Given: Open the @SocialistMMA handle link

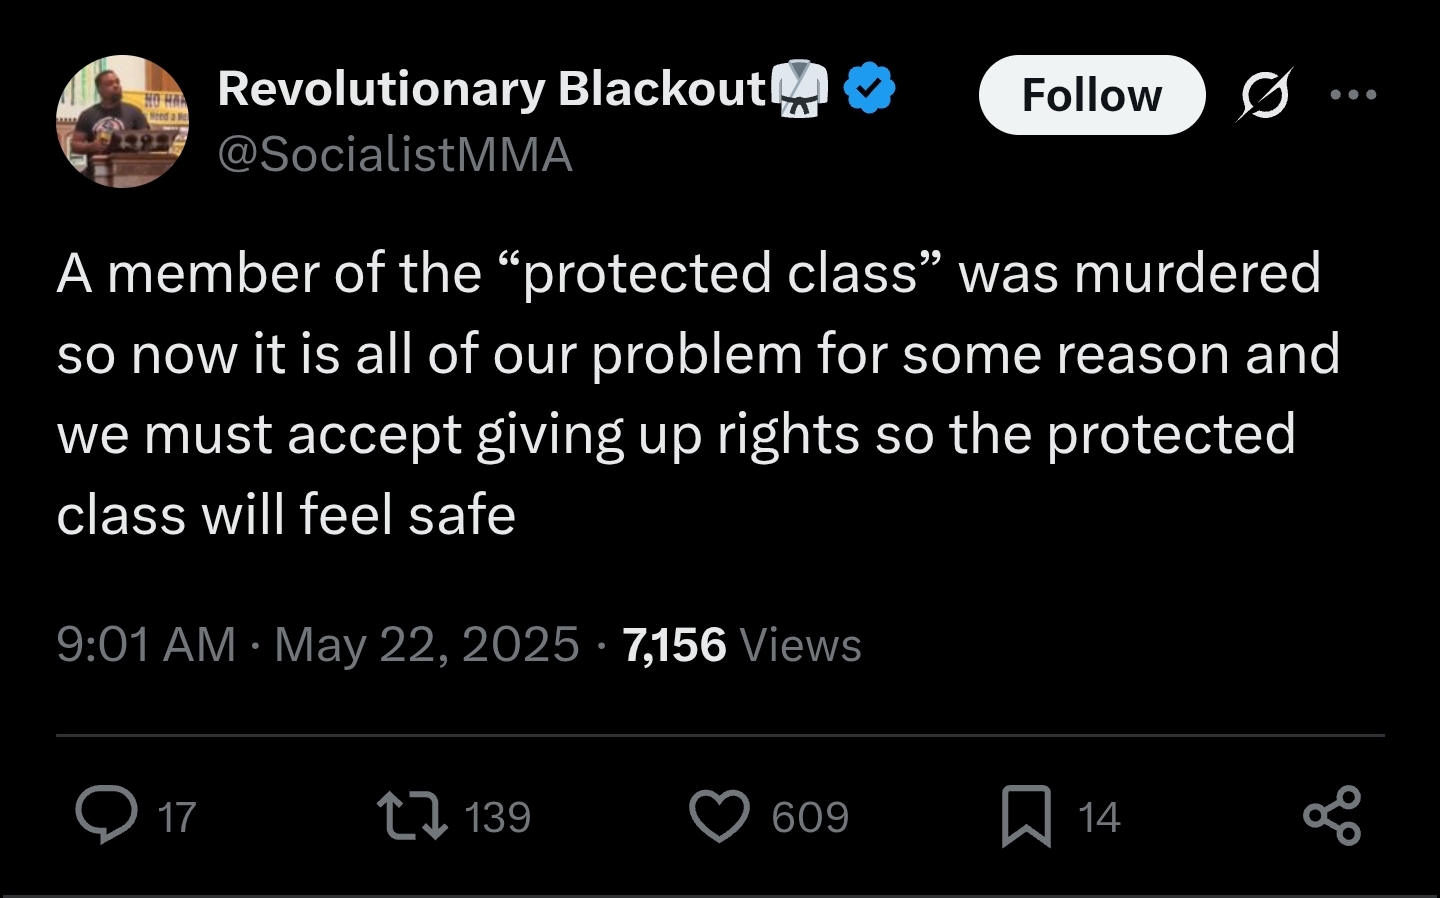Looking at the screenshot, I should coord(395,154).
